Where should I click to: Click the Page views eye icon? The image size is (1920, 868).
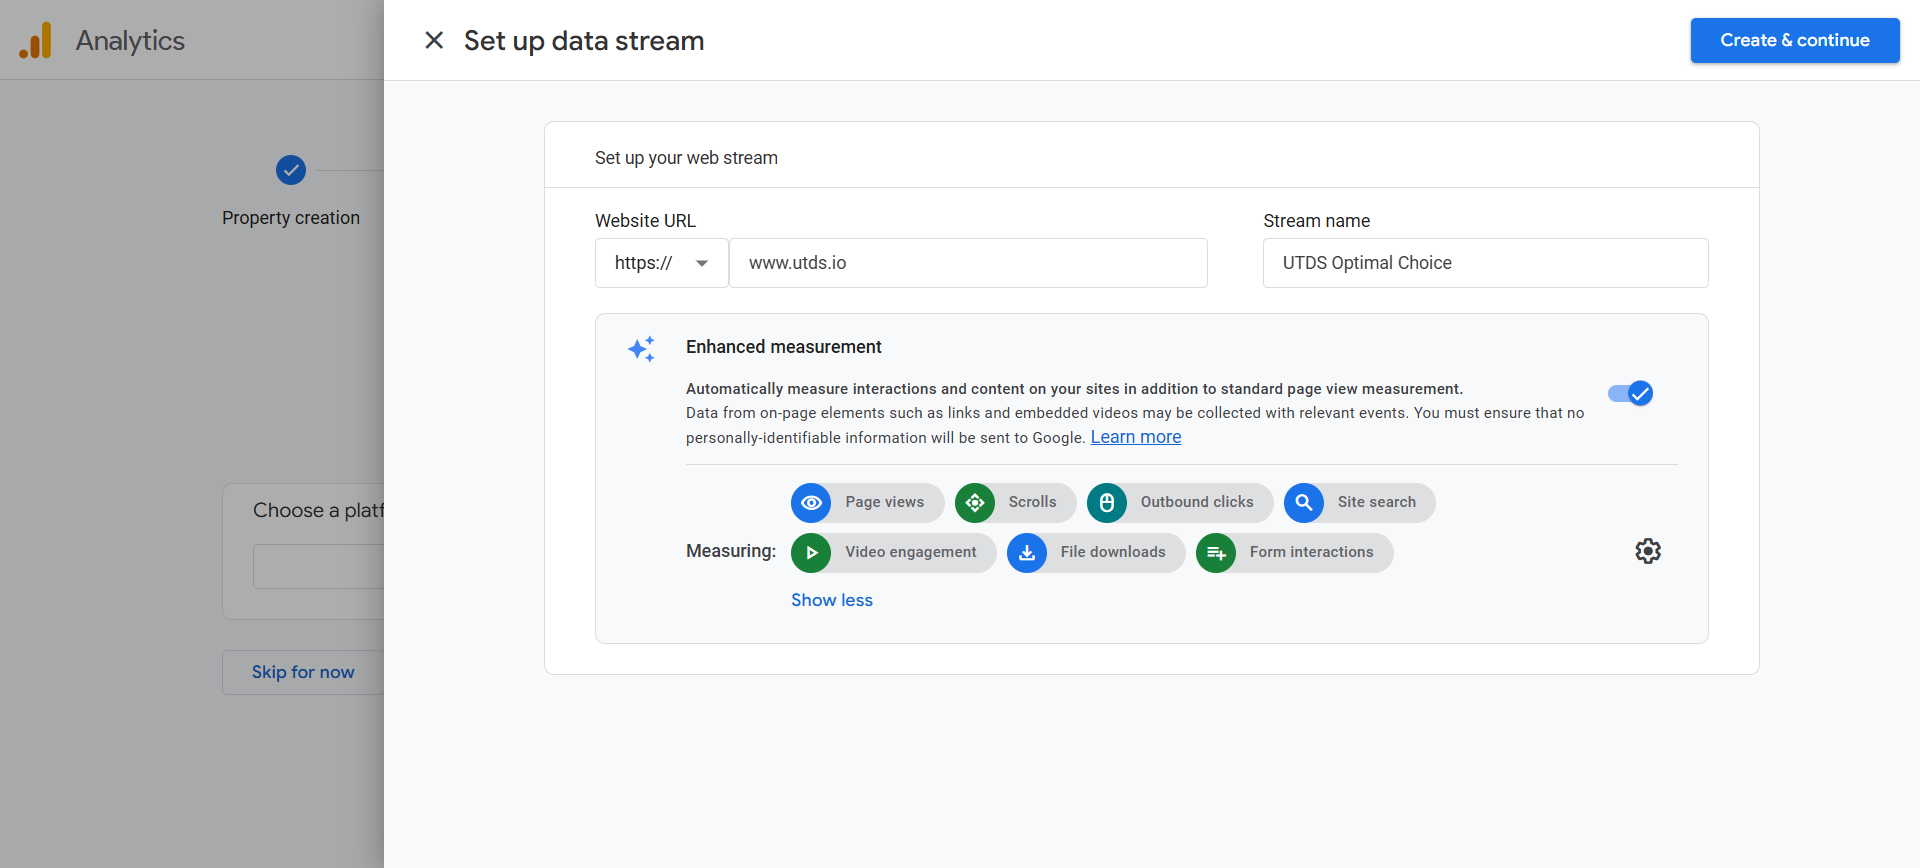(811, 502)
